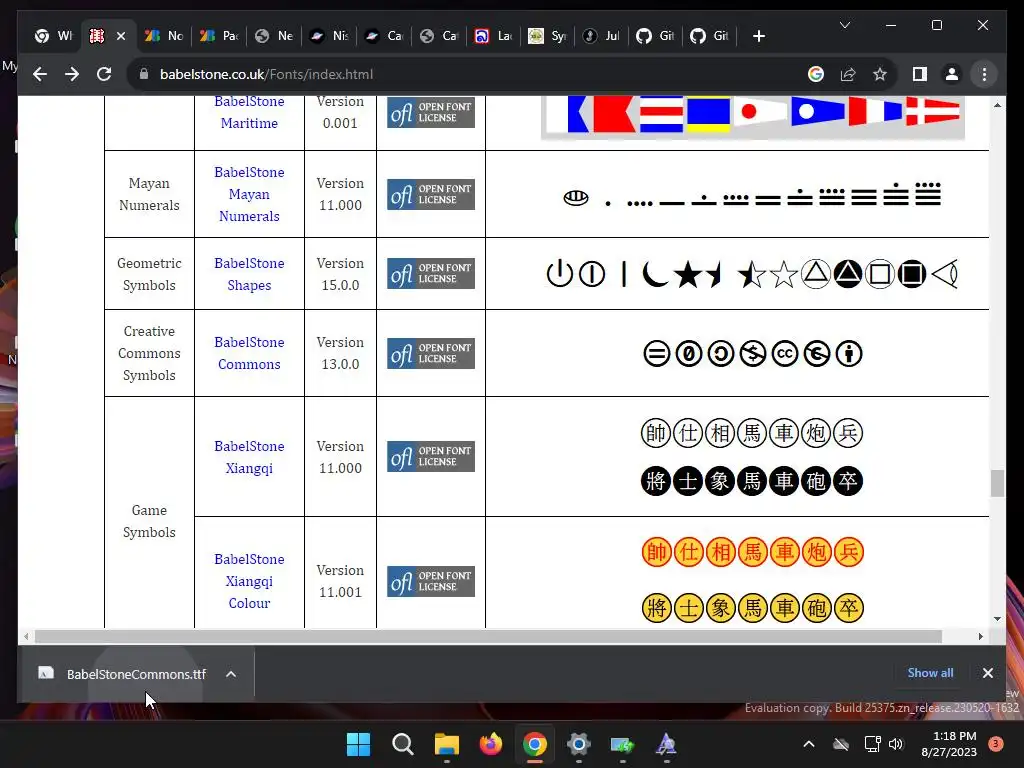Click the vertical scrollbar thumb
Screen dimensions: 1024x768
tap(997, 483)
